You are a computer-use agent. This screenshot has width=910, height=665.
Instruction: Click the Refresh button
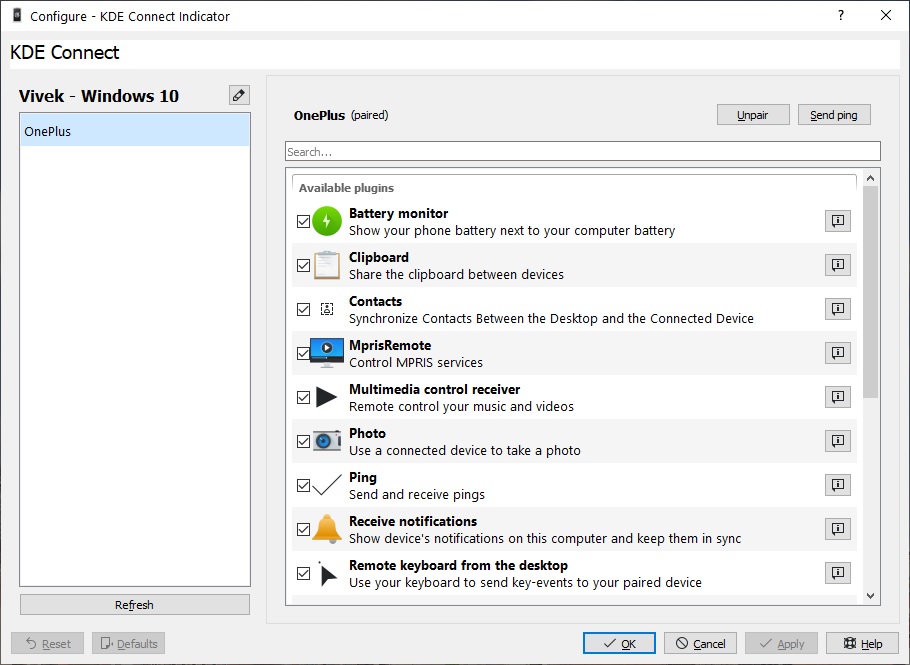[135, 605]
